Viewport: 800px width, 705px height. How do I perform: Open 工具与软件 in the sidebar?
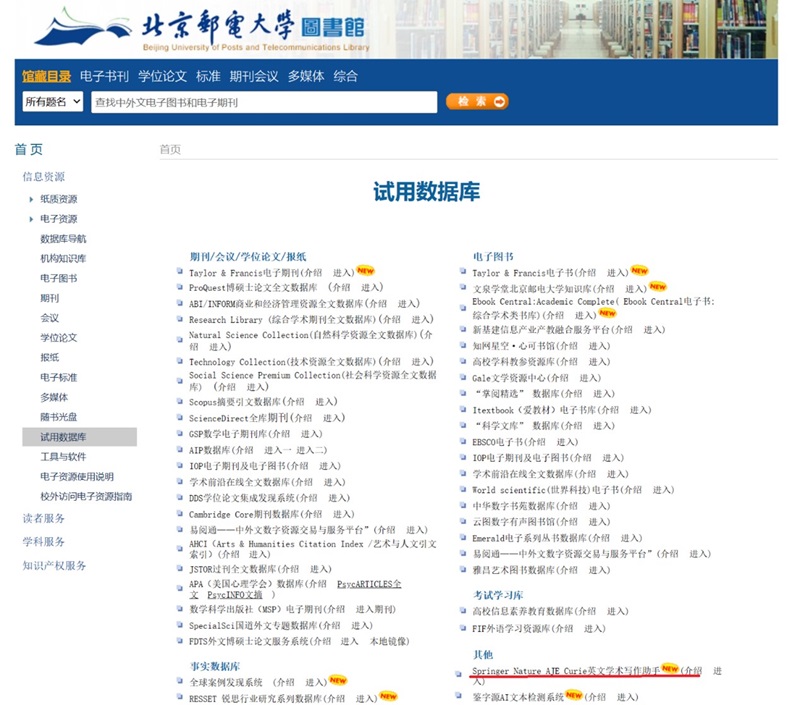point(63,457)
